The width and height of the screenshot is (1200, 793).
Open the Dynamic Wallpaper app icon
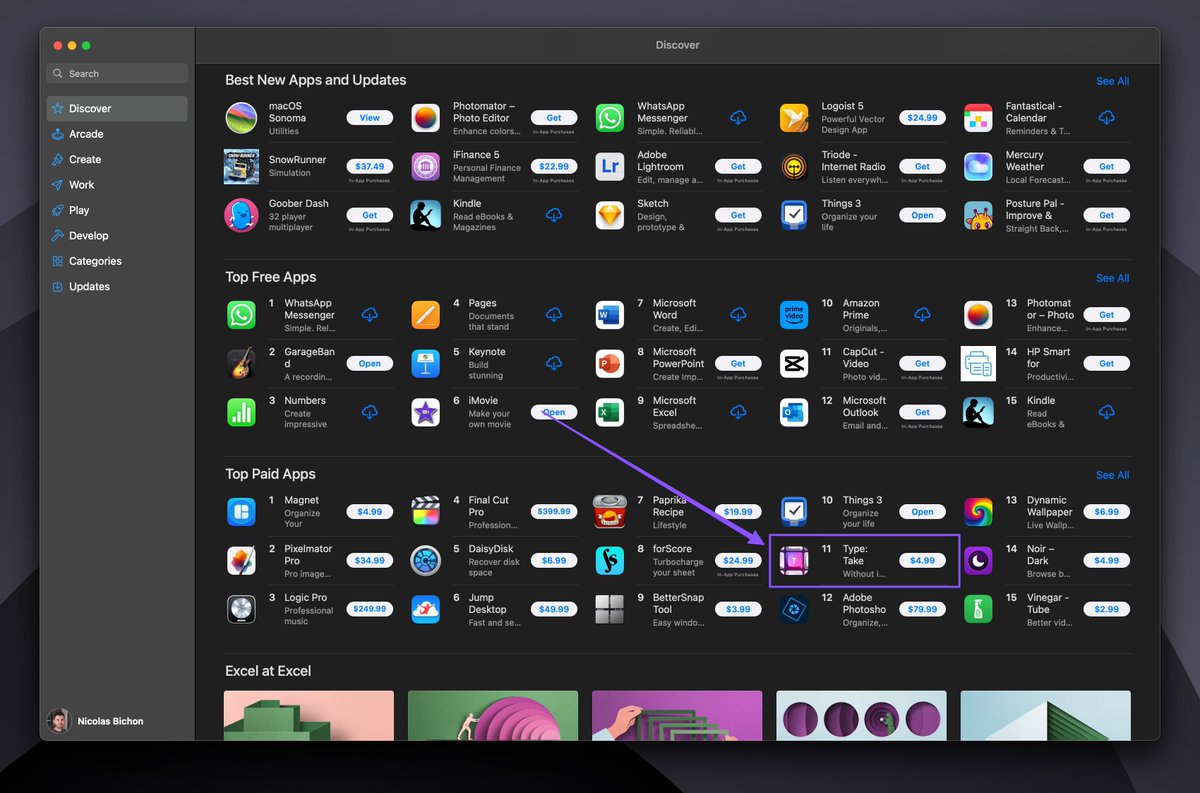(978, 512)
